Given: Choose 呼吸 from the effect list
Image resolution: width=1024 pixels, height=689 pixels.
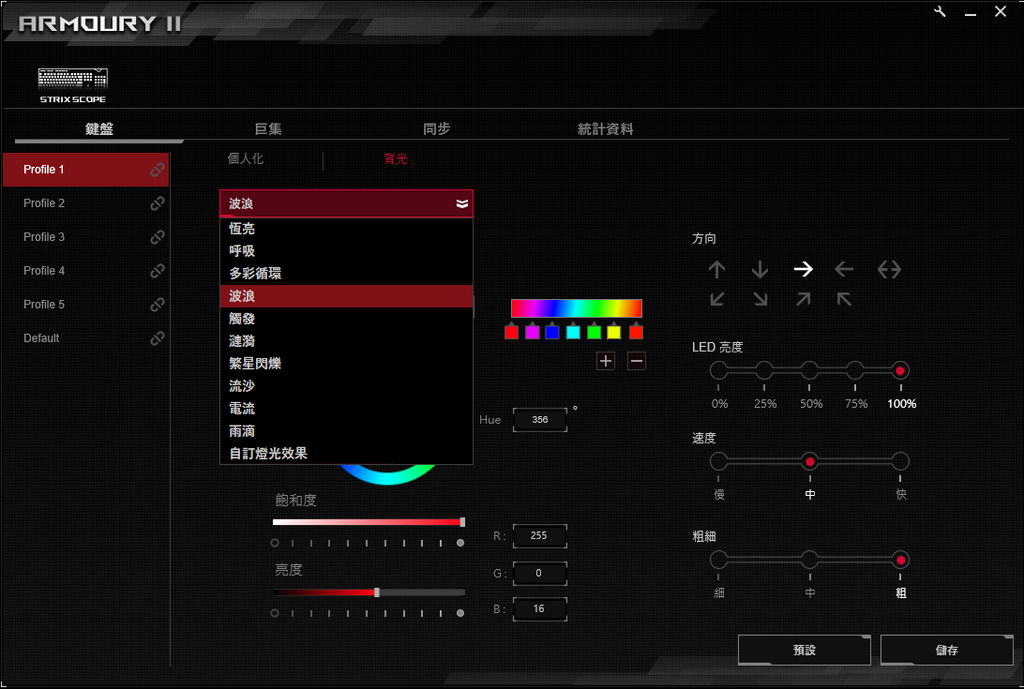Looking at the screenshot, I should point(346,251).
